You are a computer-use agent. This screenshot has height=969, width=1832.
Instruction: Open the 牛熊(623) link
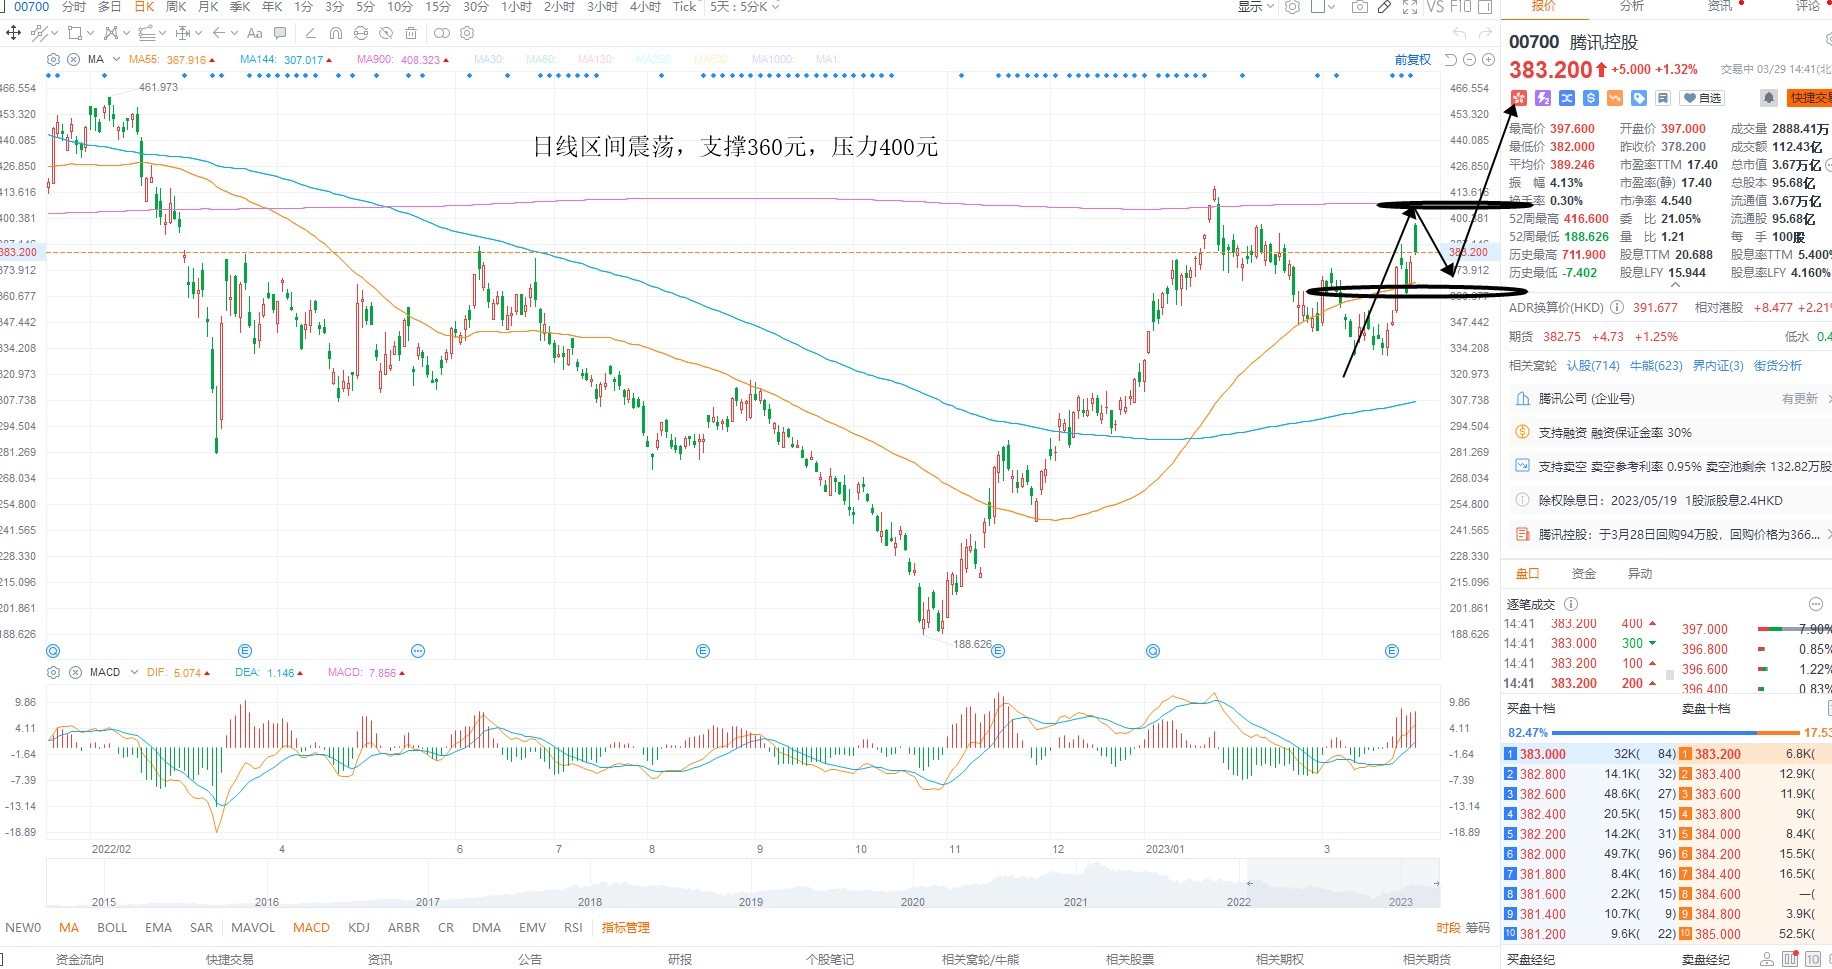pos(1656,366)
